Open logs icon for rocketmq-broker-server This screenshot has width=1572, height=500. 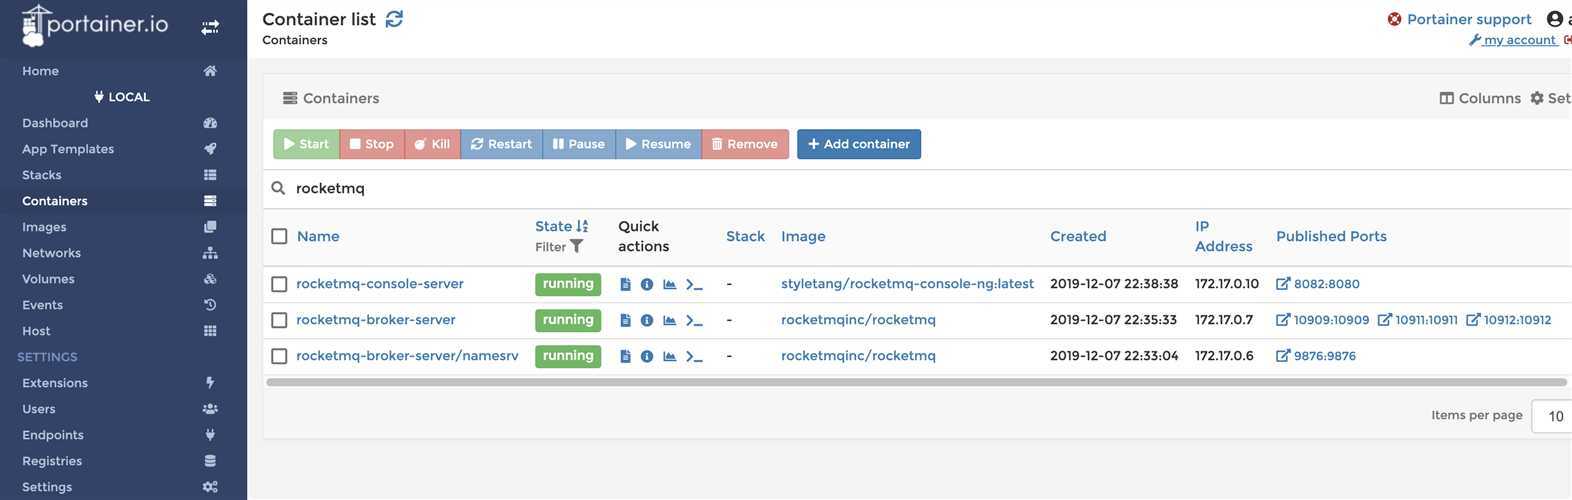click(x=625, y=320)
